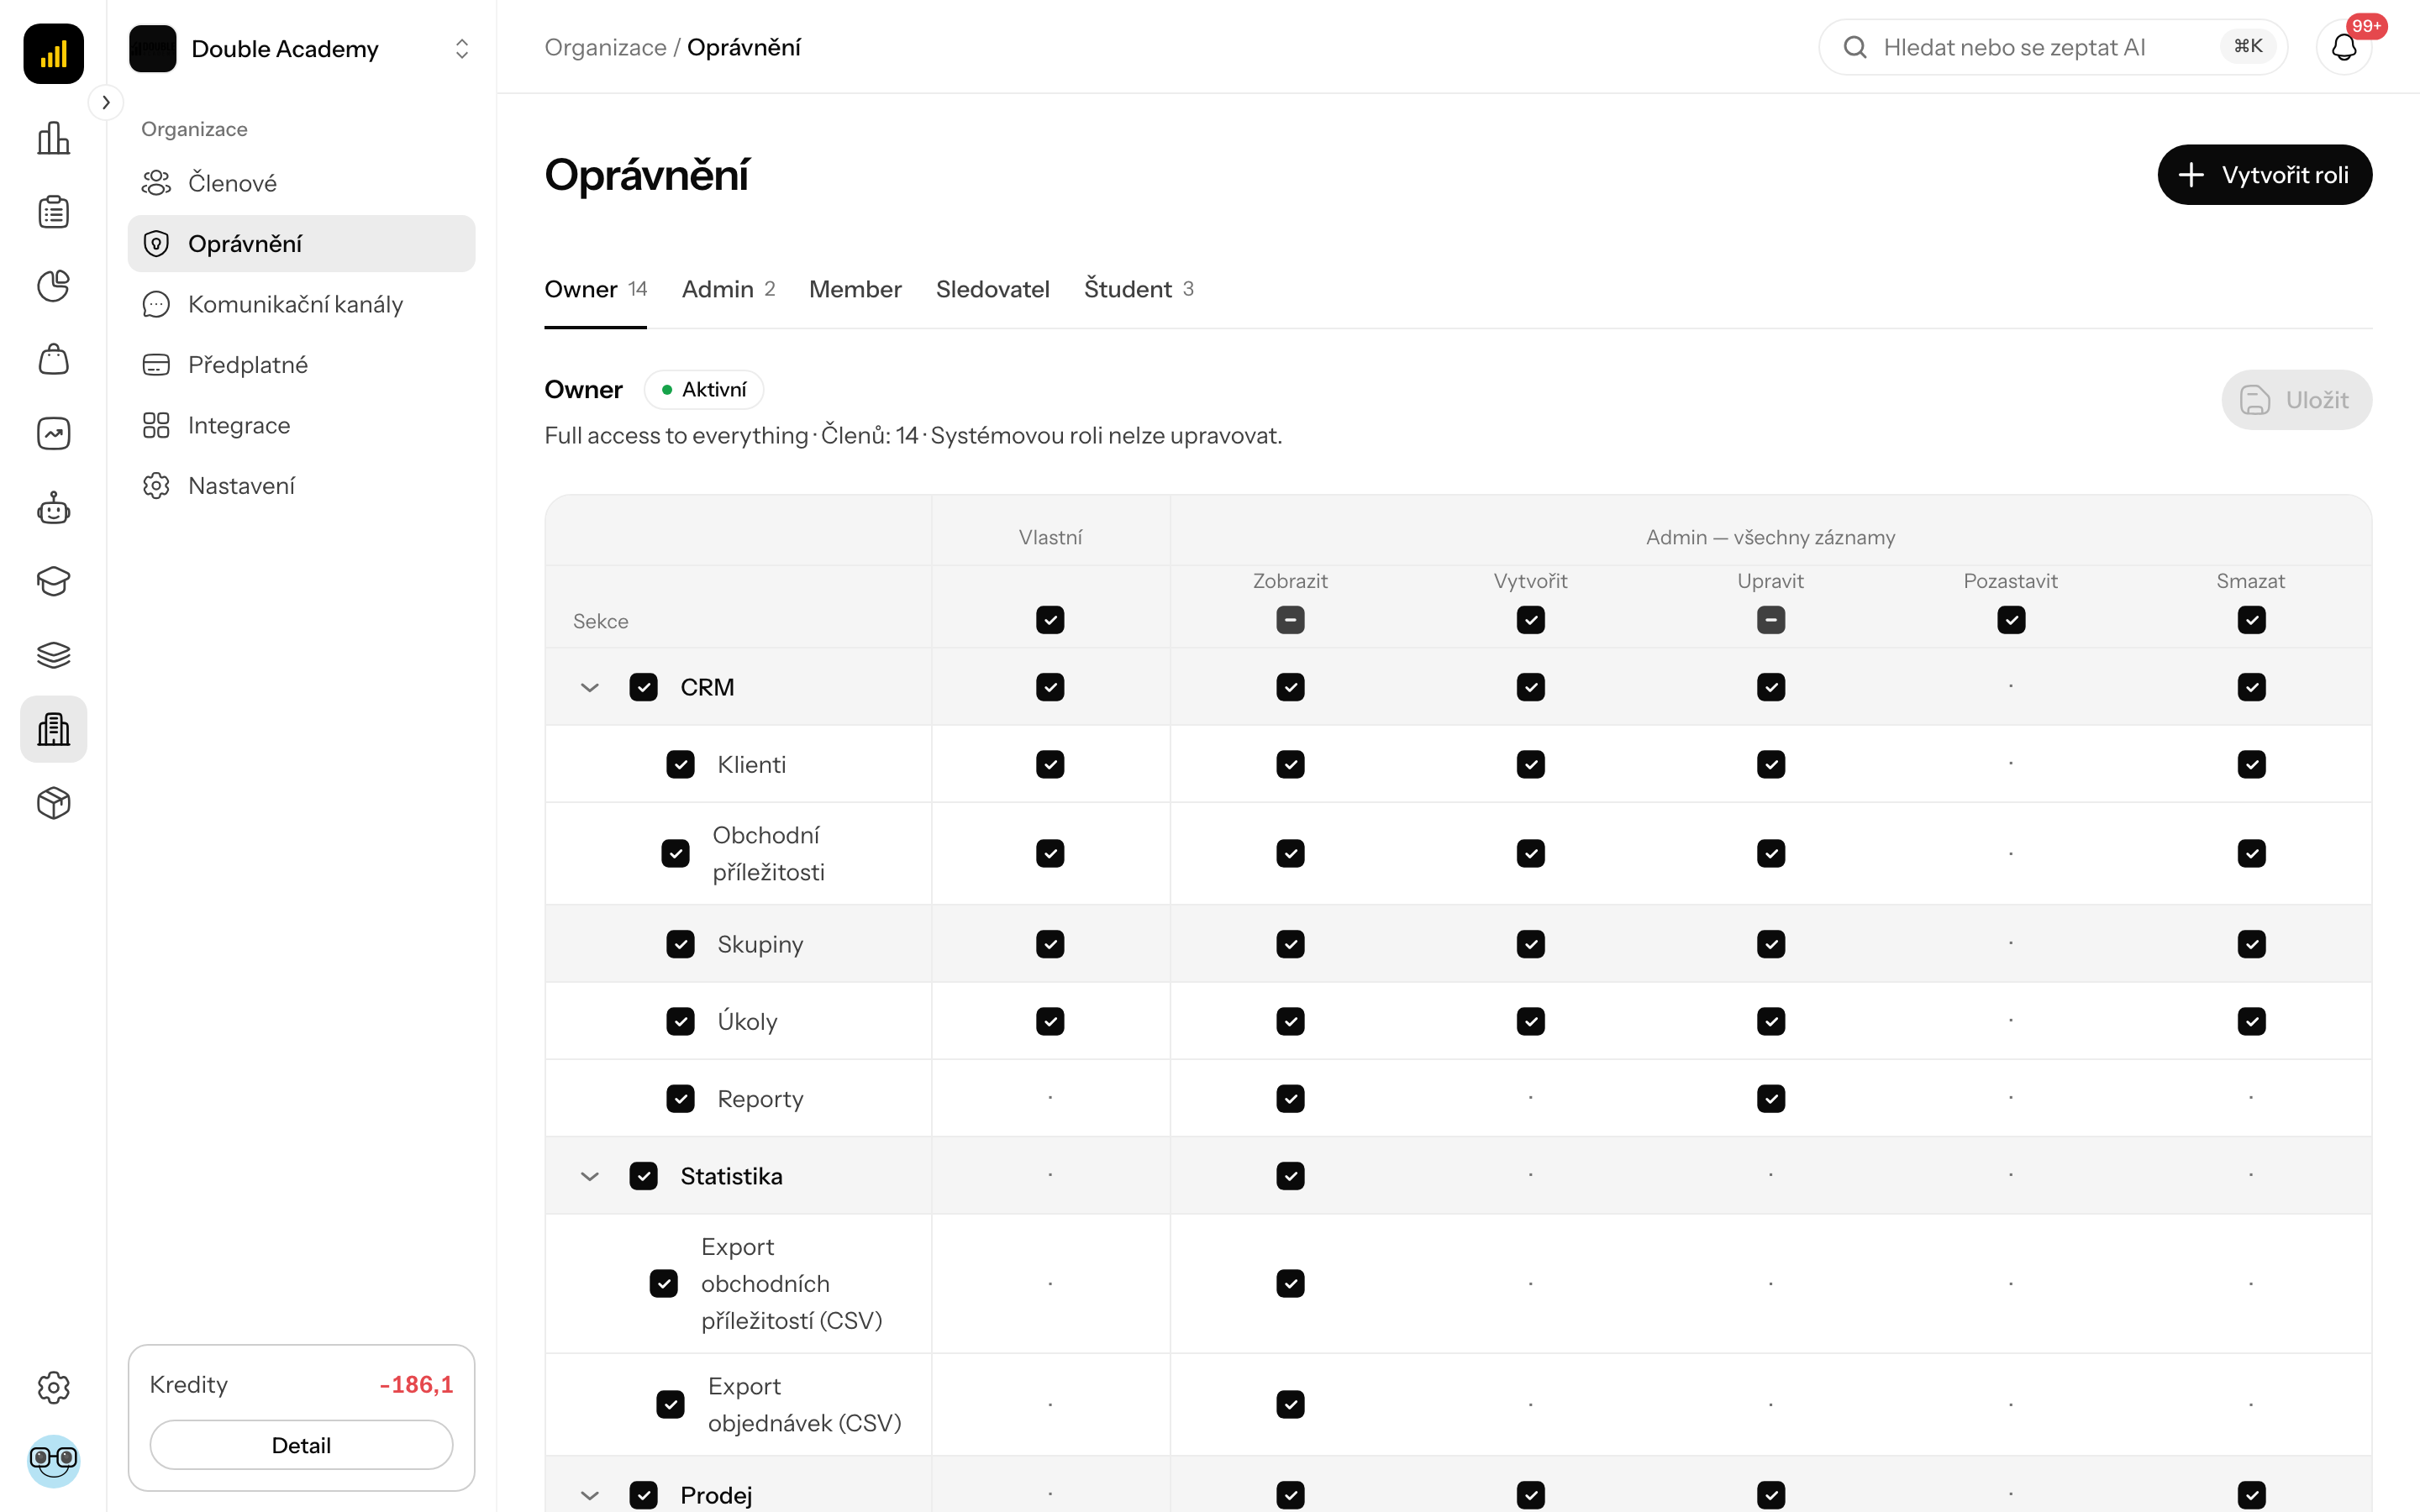
Task: Open the robot AI icon in sidebar
Action: click(x=53, y=508)
